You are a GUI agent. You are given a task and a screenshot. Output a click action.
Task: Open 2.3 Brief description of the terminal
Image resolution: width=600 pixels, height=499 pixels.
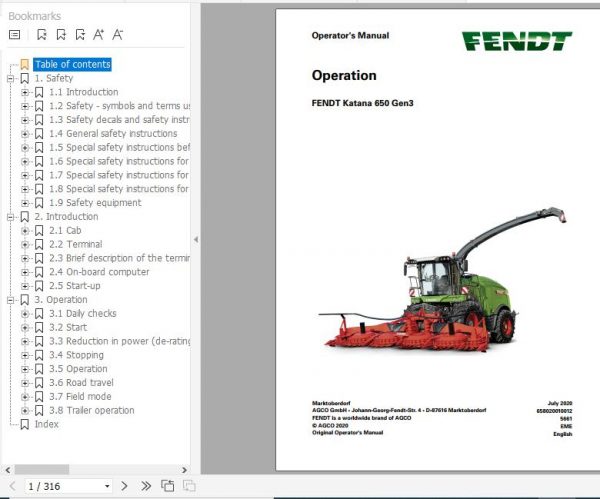(x=119, y=258)
